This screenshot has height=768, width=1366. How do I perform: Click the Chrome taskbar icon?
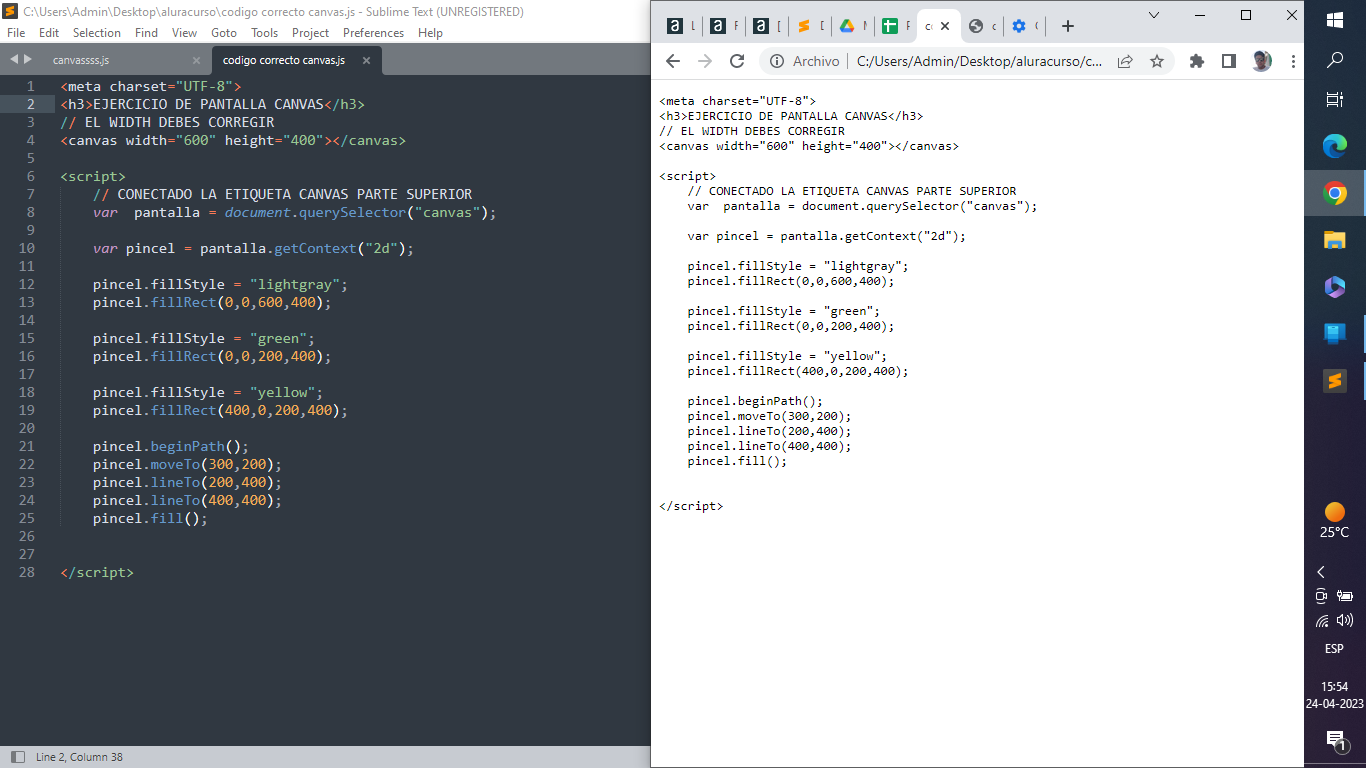[1335, 193]
